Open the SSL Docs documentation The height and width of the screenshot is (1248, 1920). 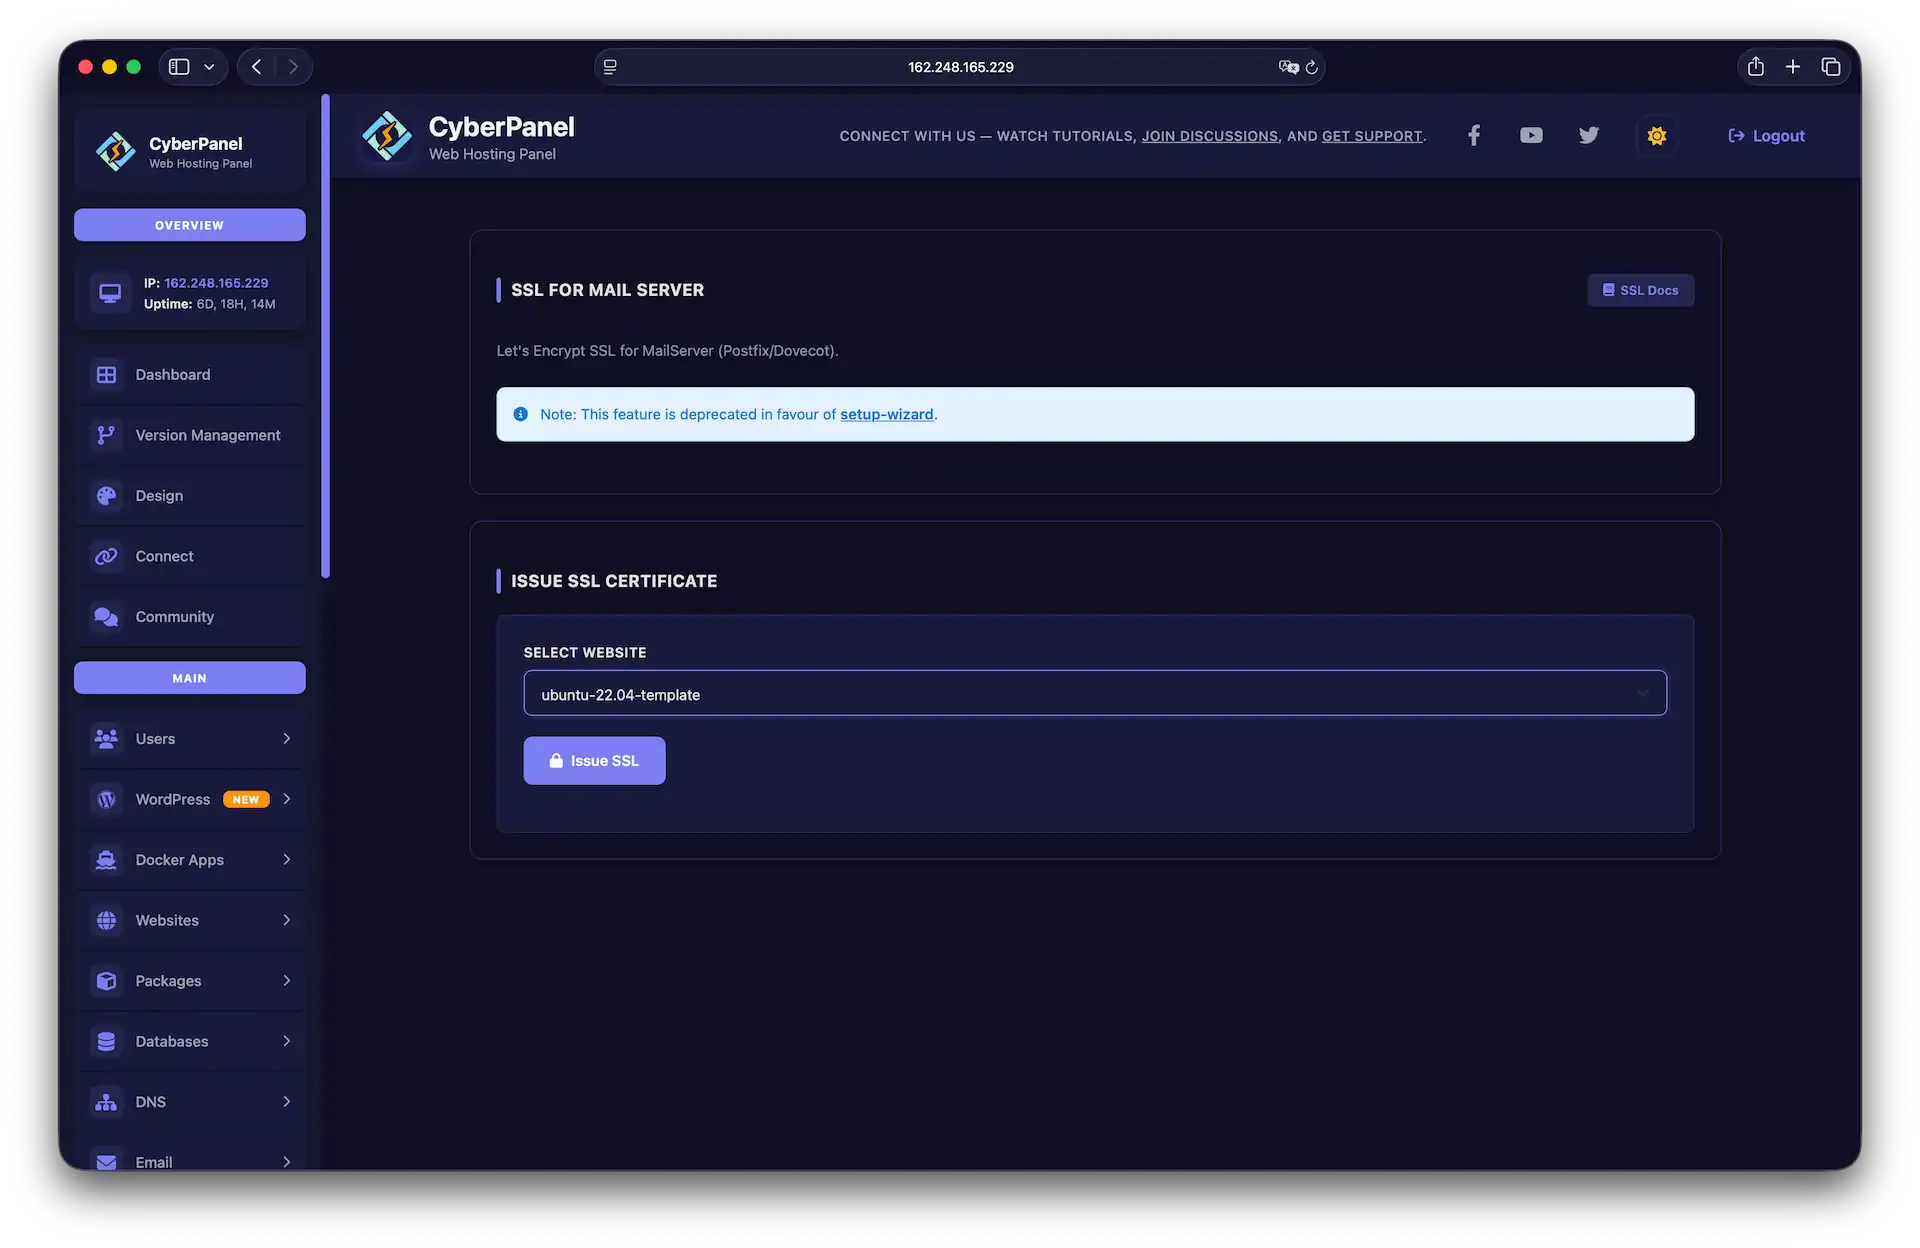tap(1640, 290)
